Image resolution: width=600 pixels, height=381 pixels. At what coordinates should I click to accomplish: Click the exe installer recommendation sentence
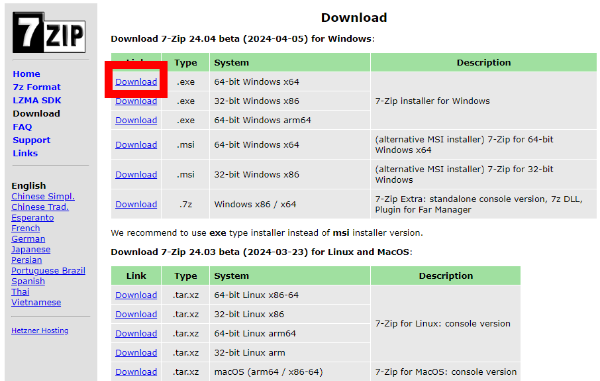pos(267,233)
